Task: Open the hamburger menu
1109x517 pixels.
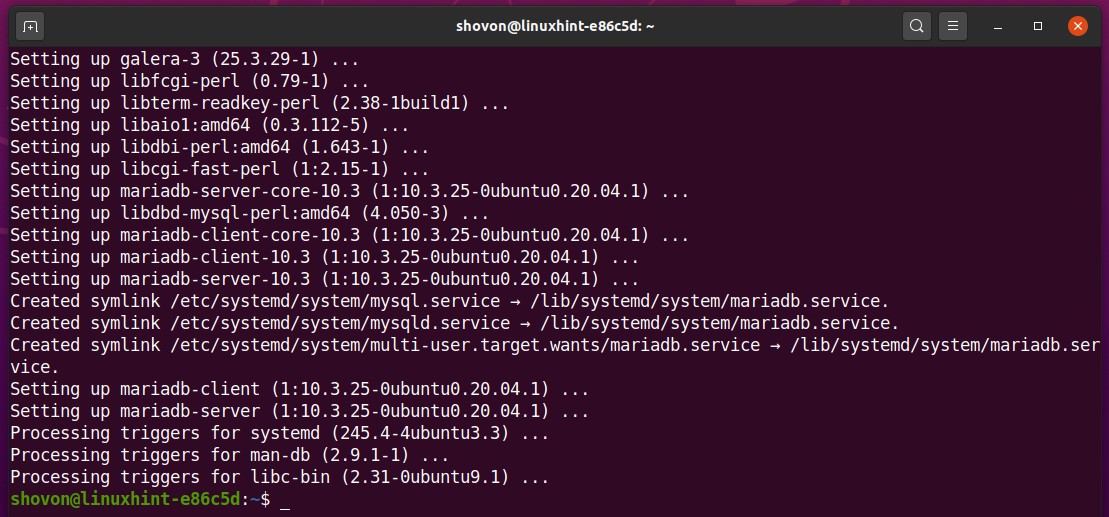Action: coord(953,24)
